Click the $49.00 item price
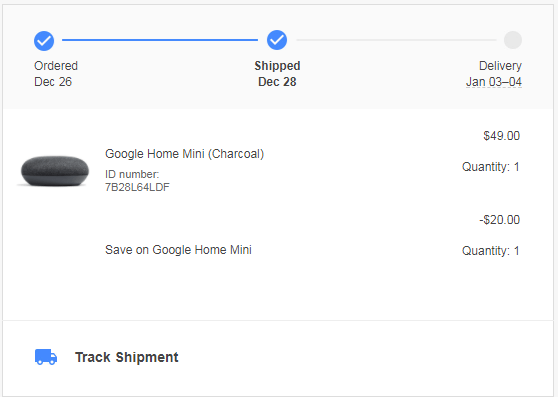The height and width of the screenshot is (397, 558). tap(501, 136)
